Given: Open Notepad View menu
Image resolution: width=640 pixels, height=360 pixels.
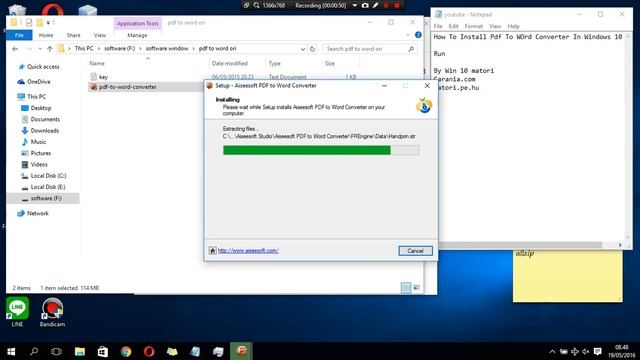Looking at the screenshot, I should [x=495, y=26].
